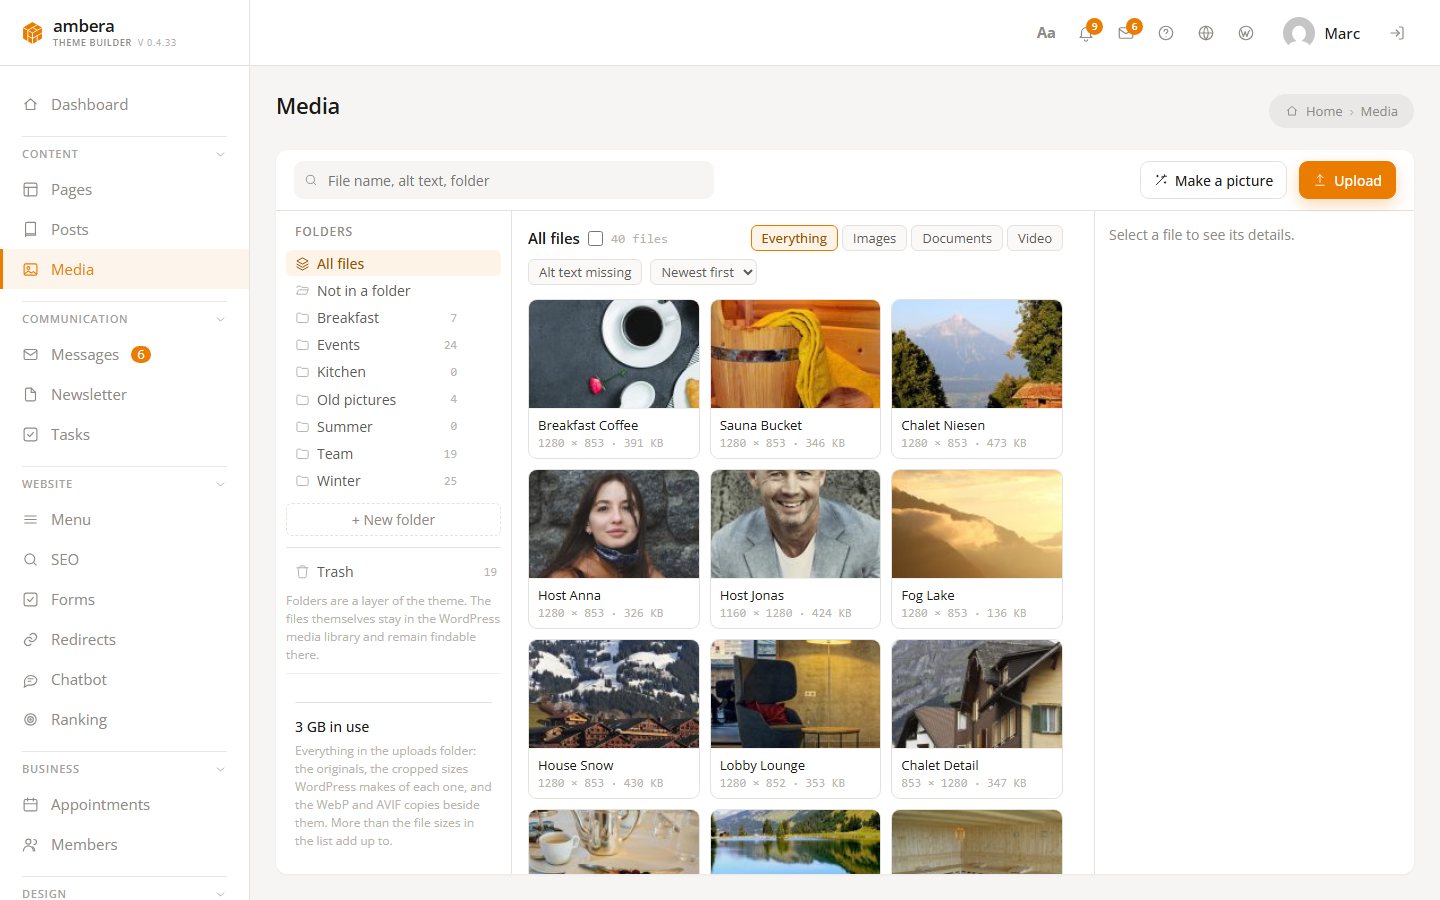Open the mail inbox icon in header
This screenshot has height=900, width=1440.
pyautogui.click(x=1126, y=33)
